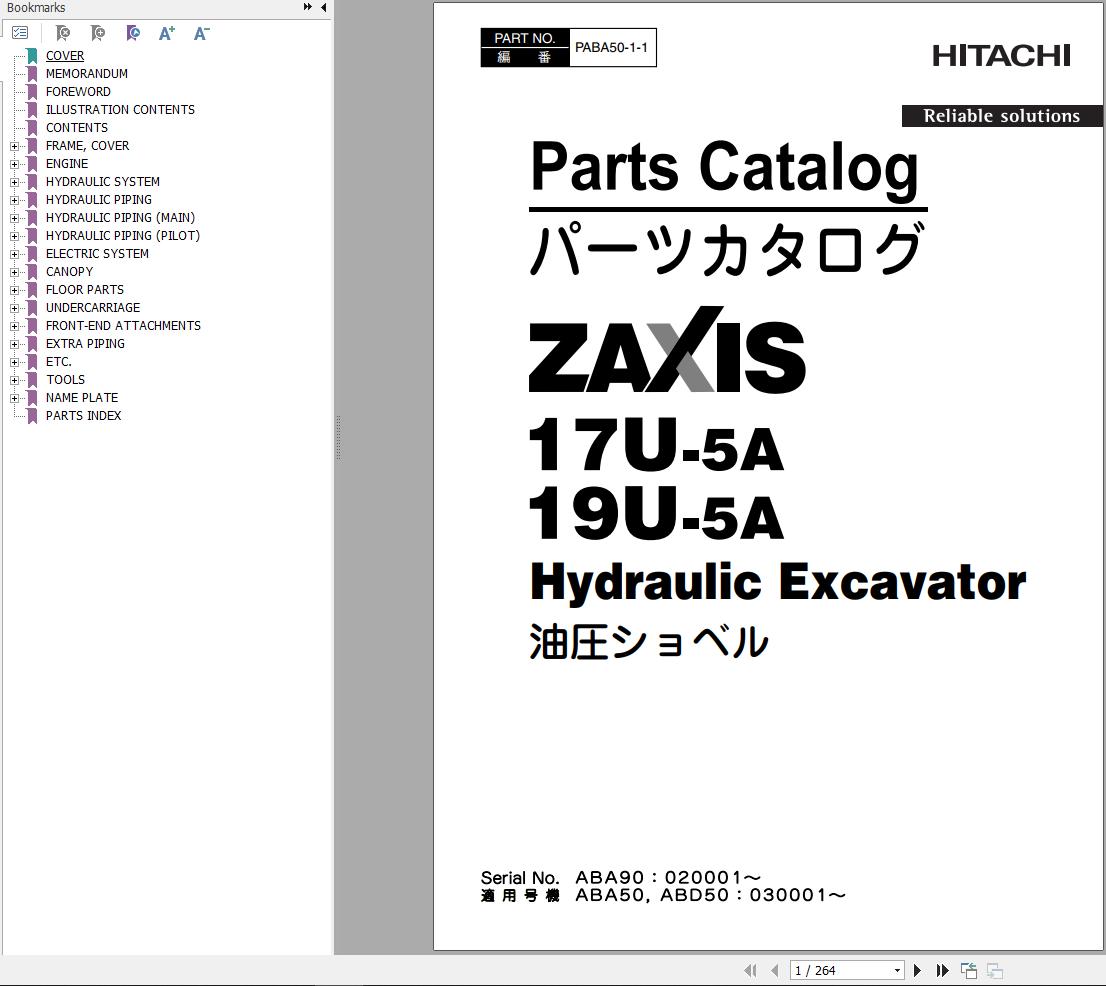Select the UNDERCARRIAGE bookmark
This screenshot has width=1106, height=986.
pos(93,308)
